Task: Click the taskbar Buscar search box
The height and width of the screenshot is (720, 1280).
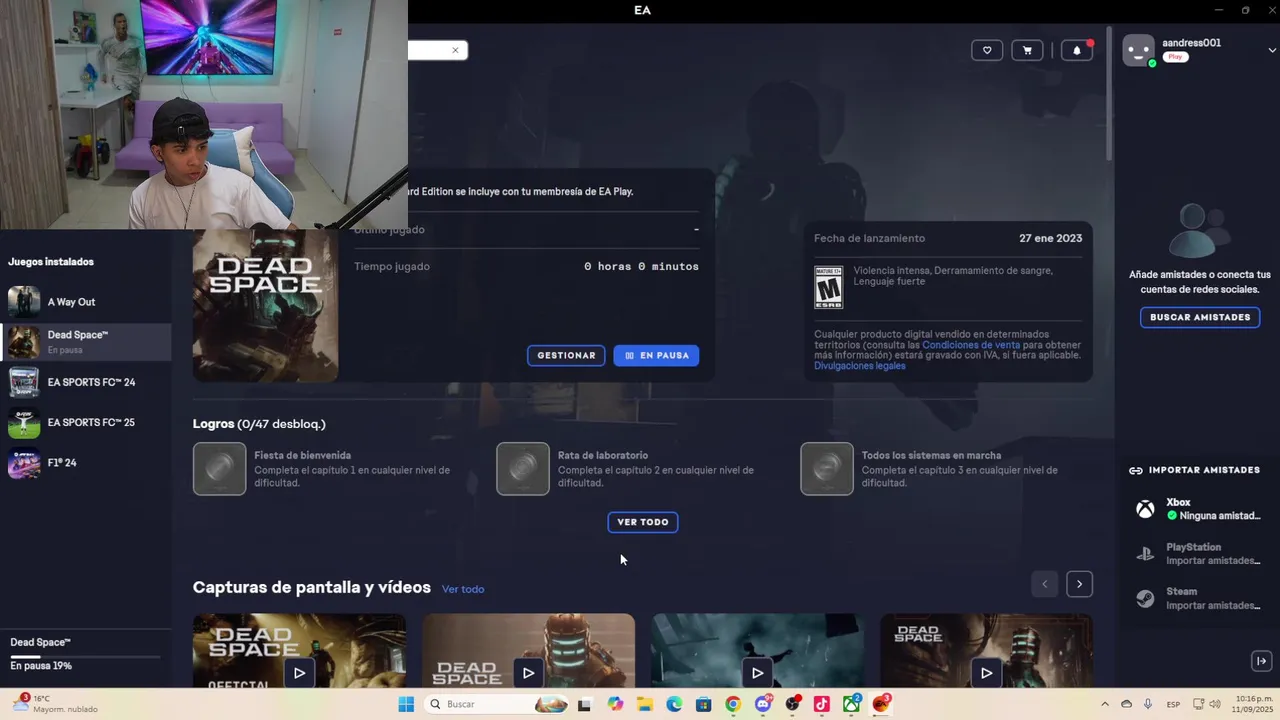Action: (497, 704)
